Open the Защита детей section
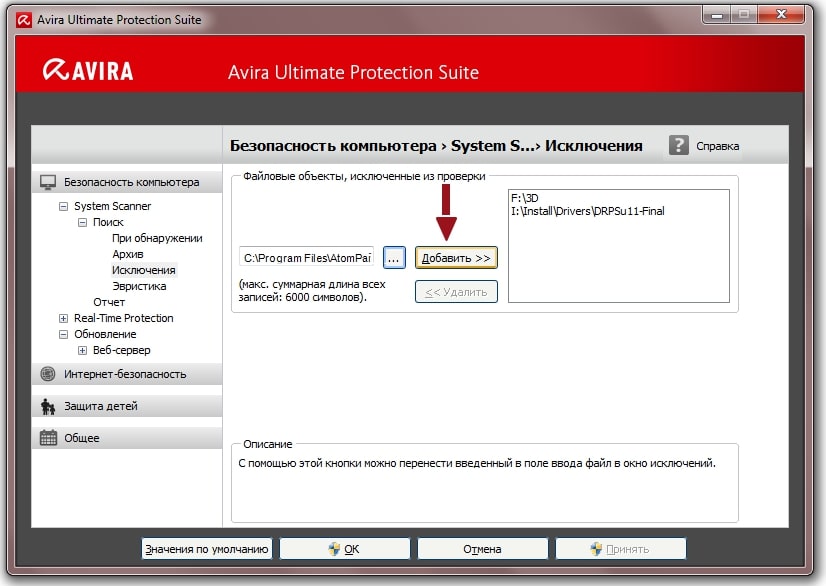826x586 pixels. [127, 406]
